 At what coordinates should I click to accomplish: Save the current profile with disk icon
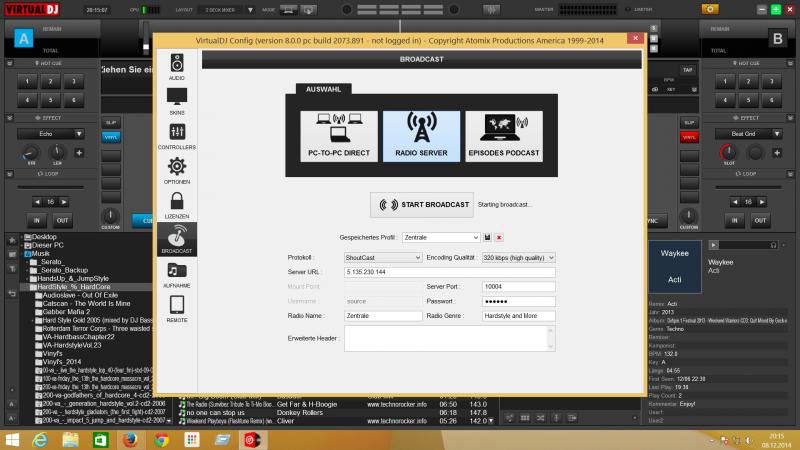[487, 237]
